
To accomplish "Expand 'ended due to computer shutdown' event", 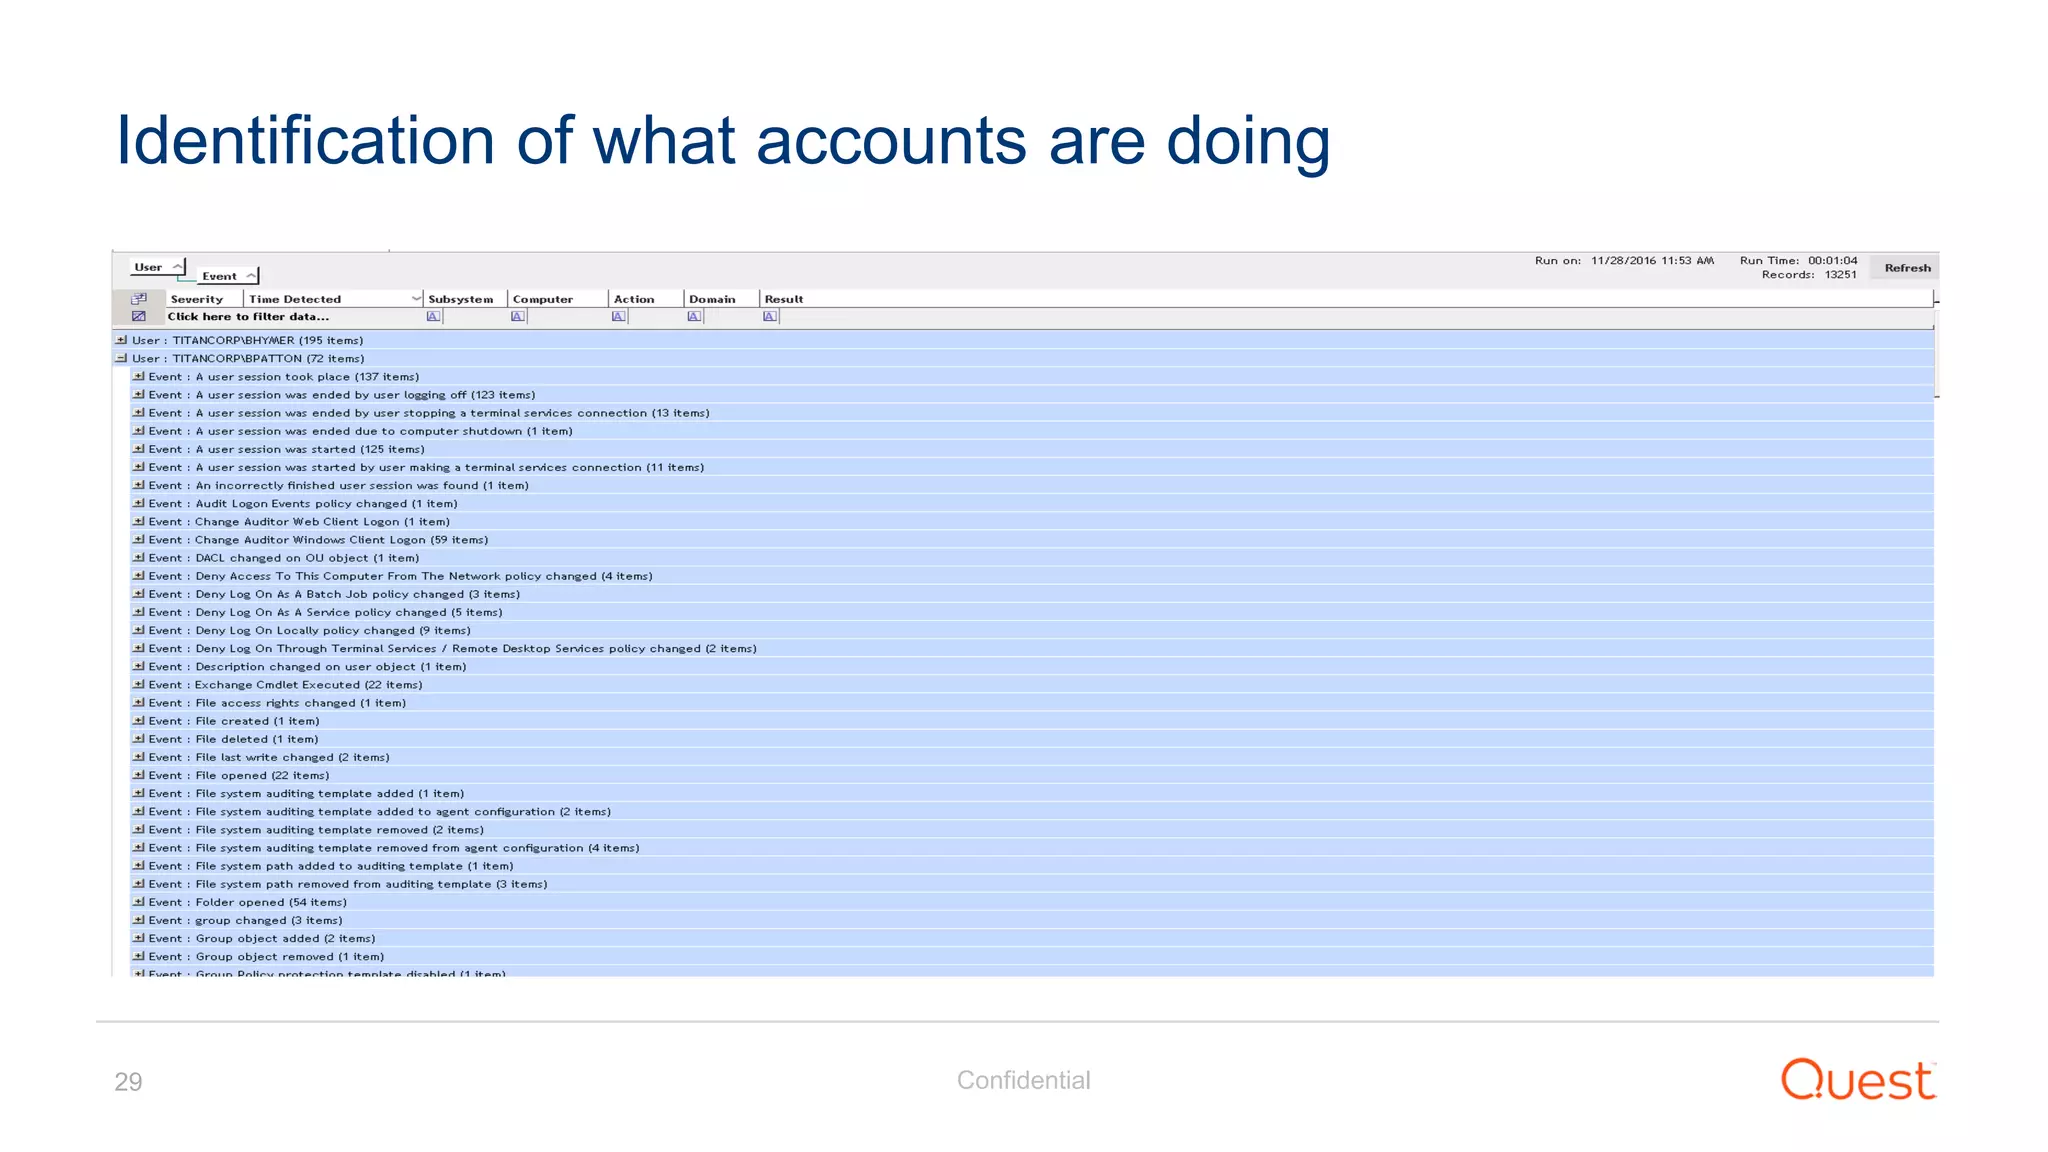I will pyautogui.click(x=139, y=431).
